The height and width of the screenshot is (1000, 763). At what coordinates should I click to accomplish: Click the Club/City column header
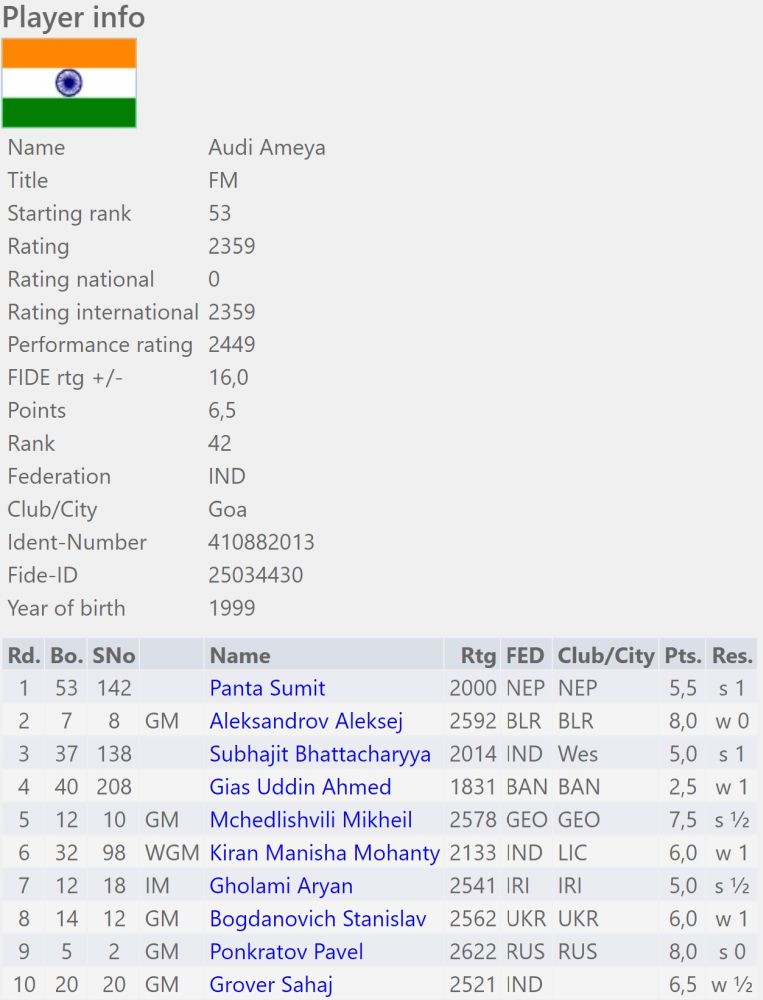[x=605, y=655]
